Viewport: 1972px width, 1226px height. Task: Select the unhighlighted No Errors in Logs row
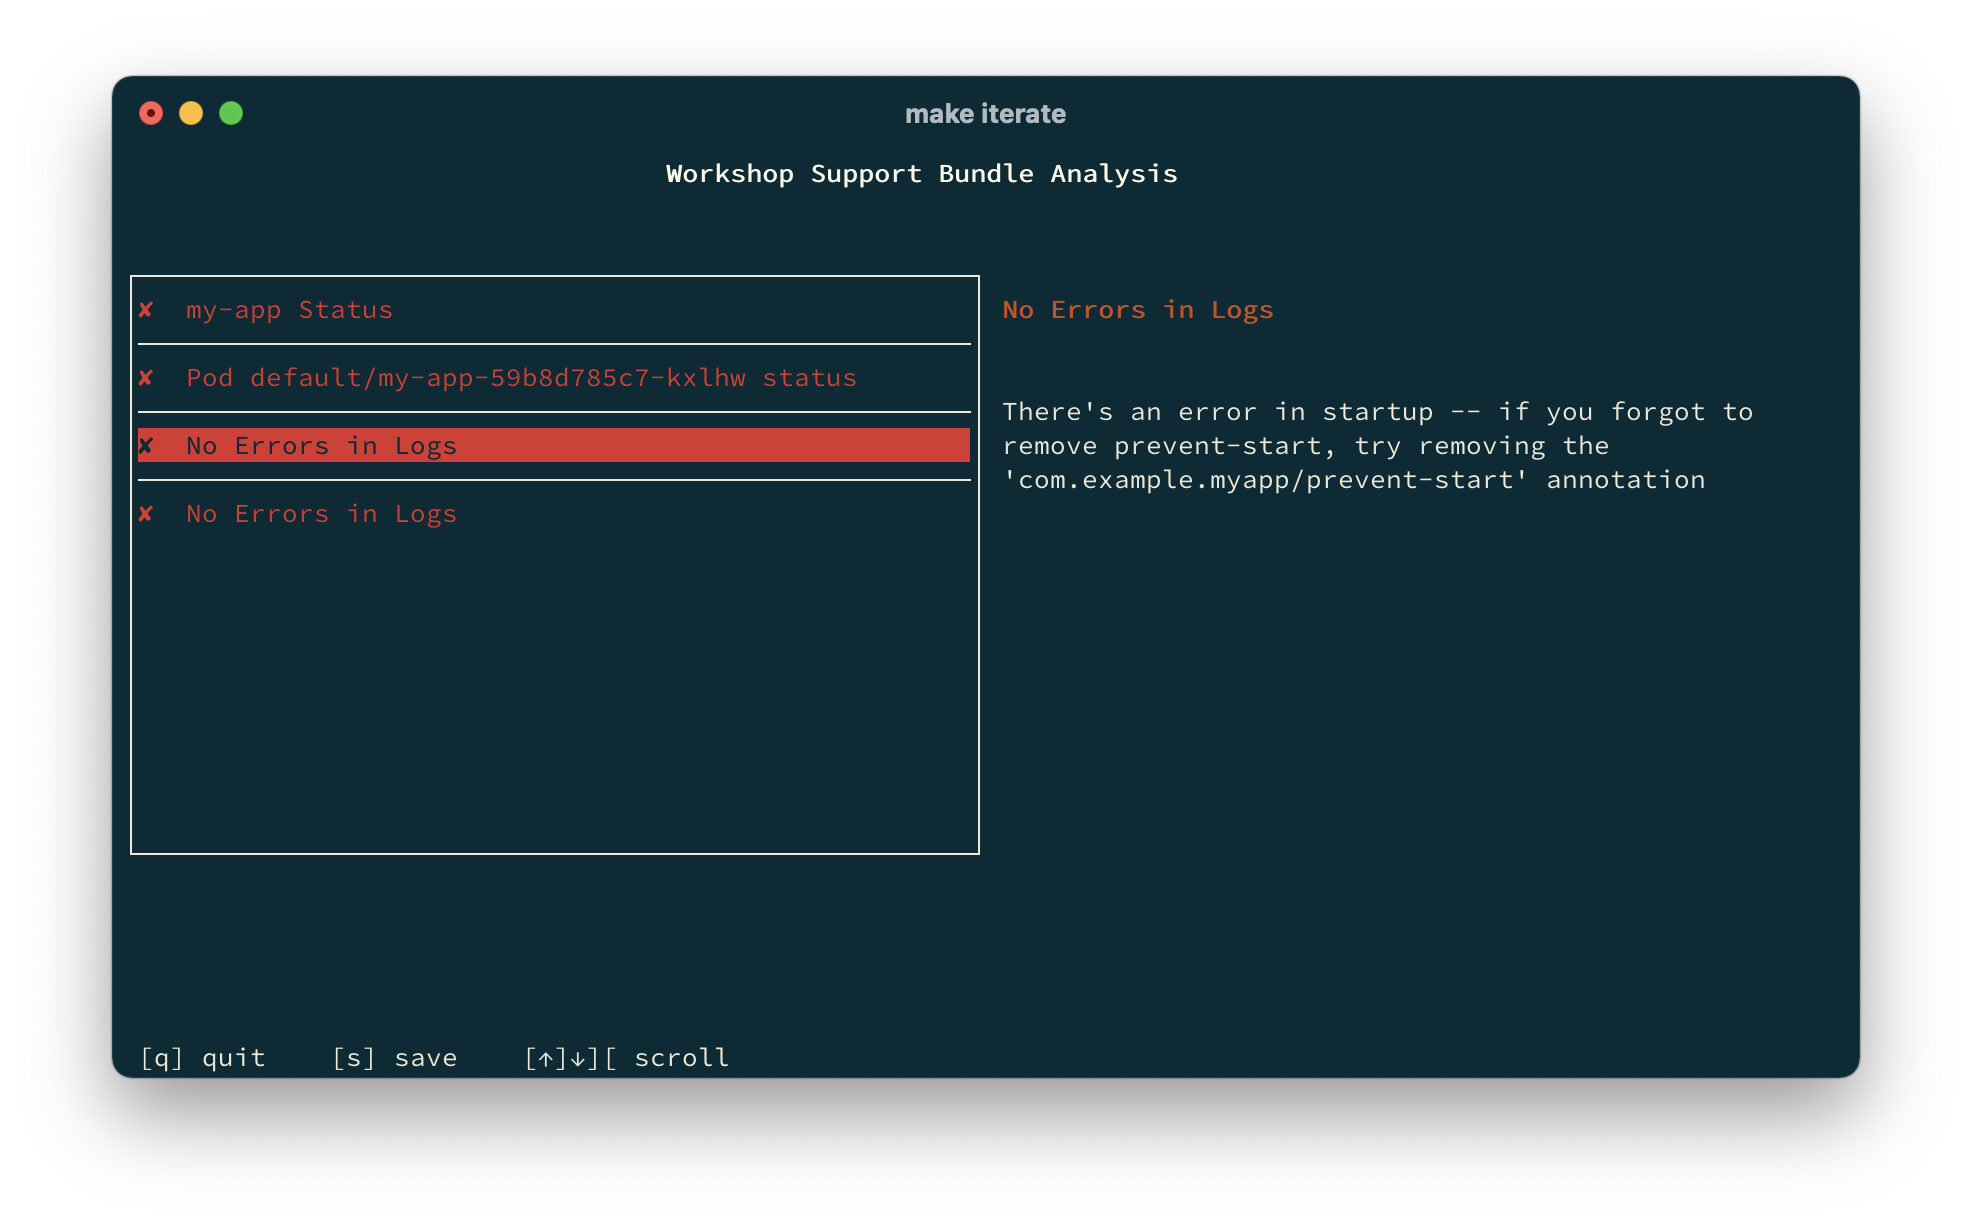[x=321, y=514]
